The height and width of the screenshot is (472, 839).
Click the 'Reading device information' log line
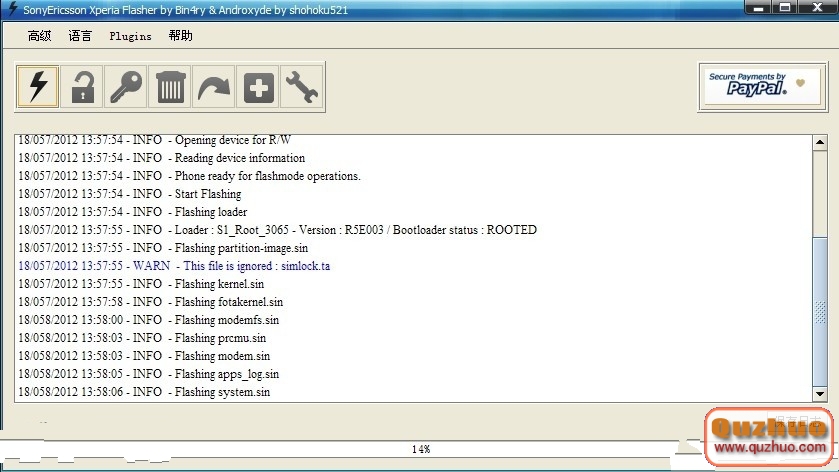click(162, 158)
